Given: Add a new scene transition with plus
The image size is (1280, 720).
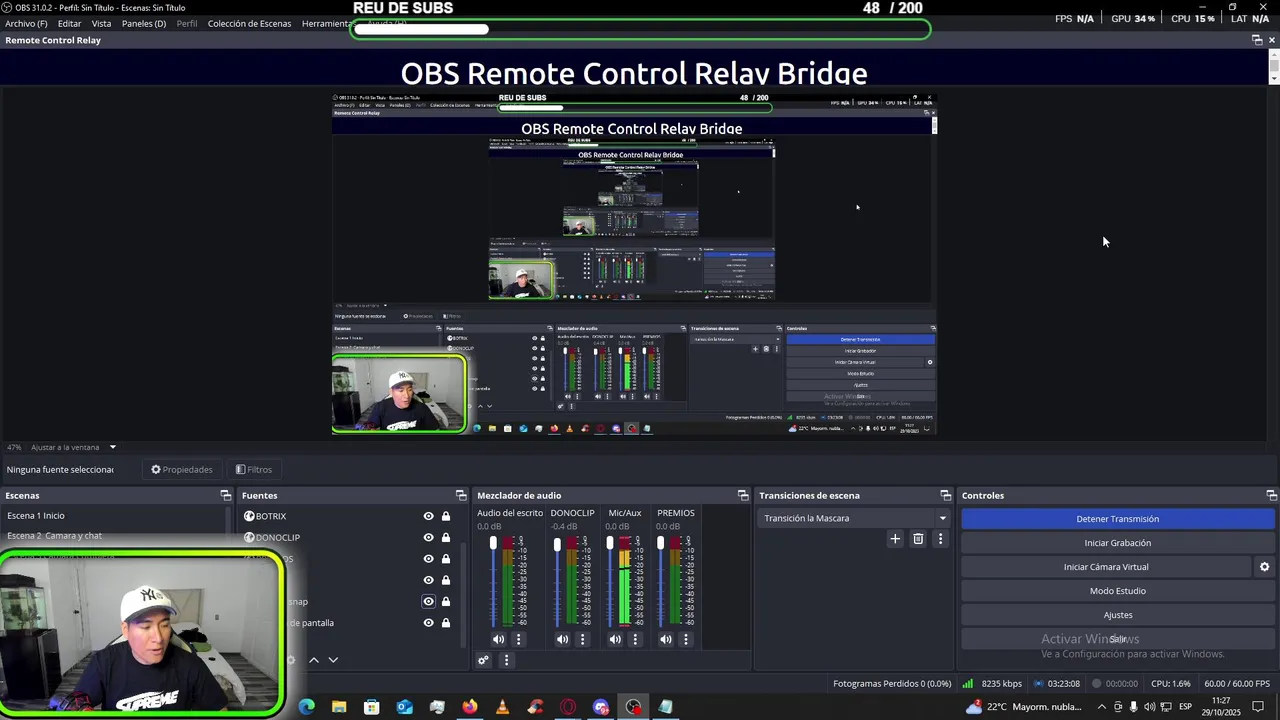Looking at the screenshot, I should coord(895,539).
